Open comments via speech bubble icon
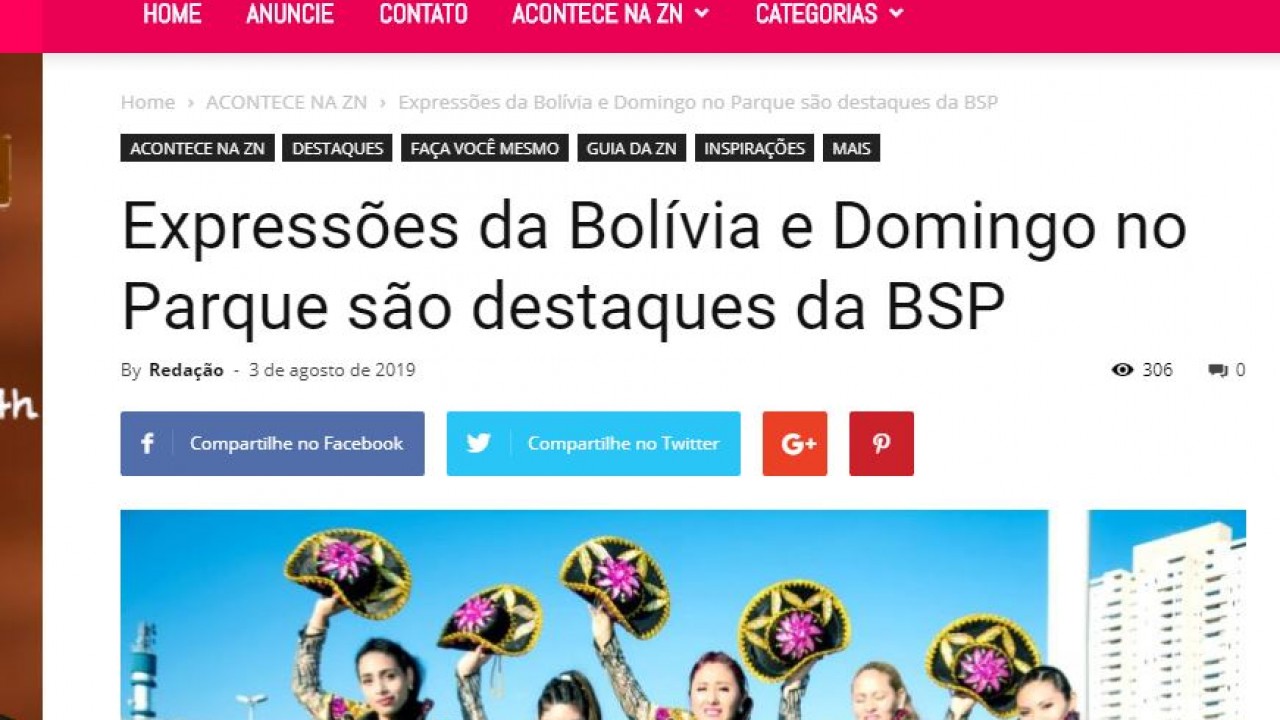The height and width of the screenshot is (720, 1280). tap(1217, 370)
